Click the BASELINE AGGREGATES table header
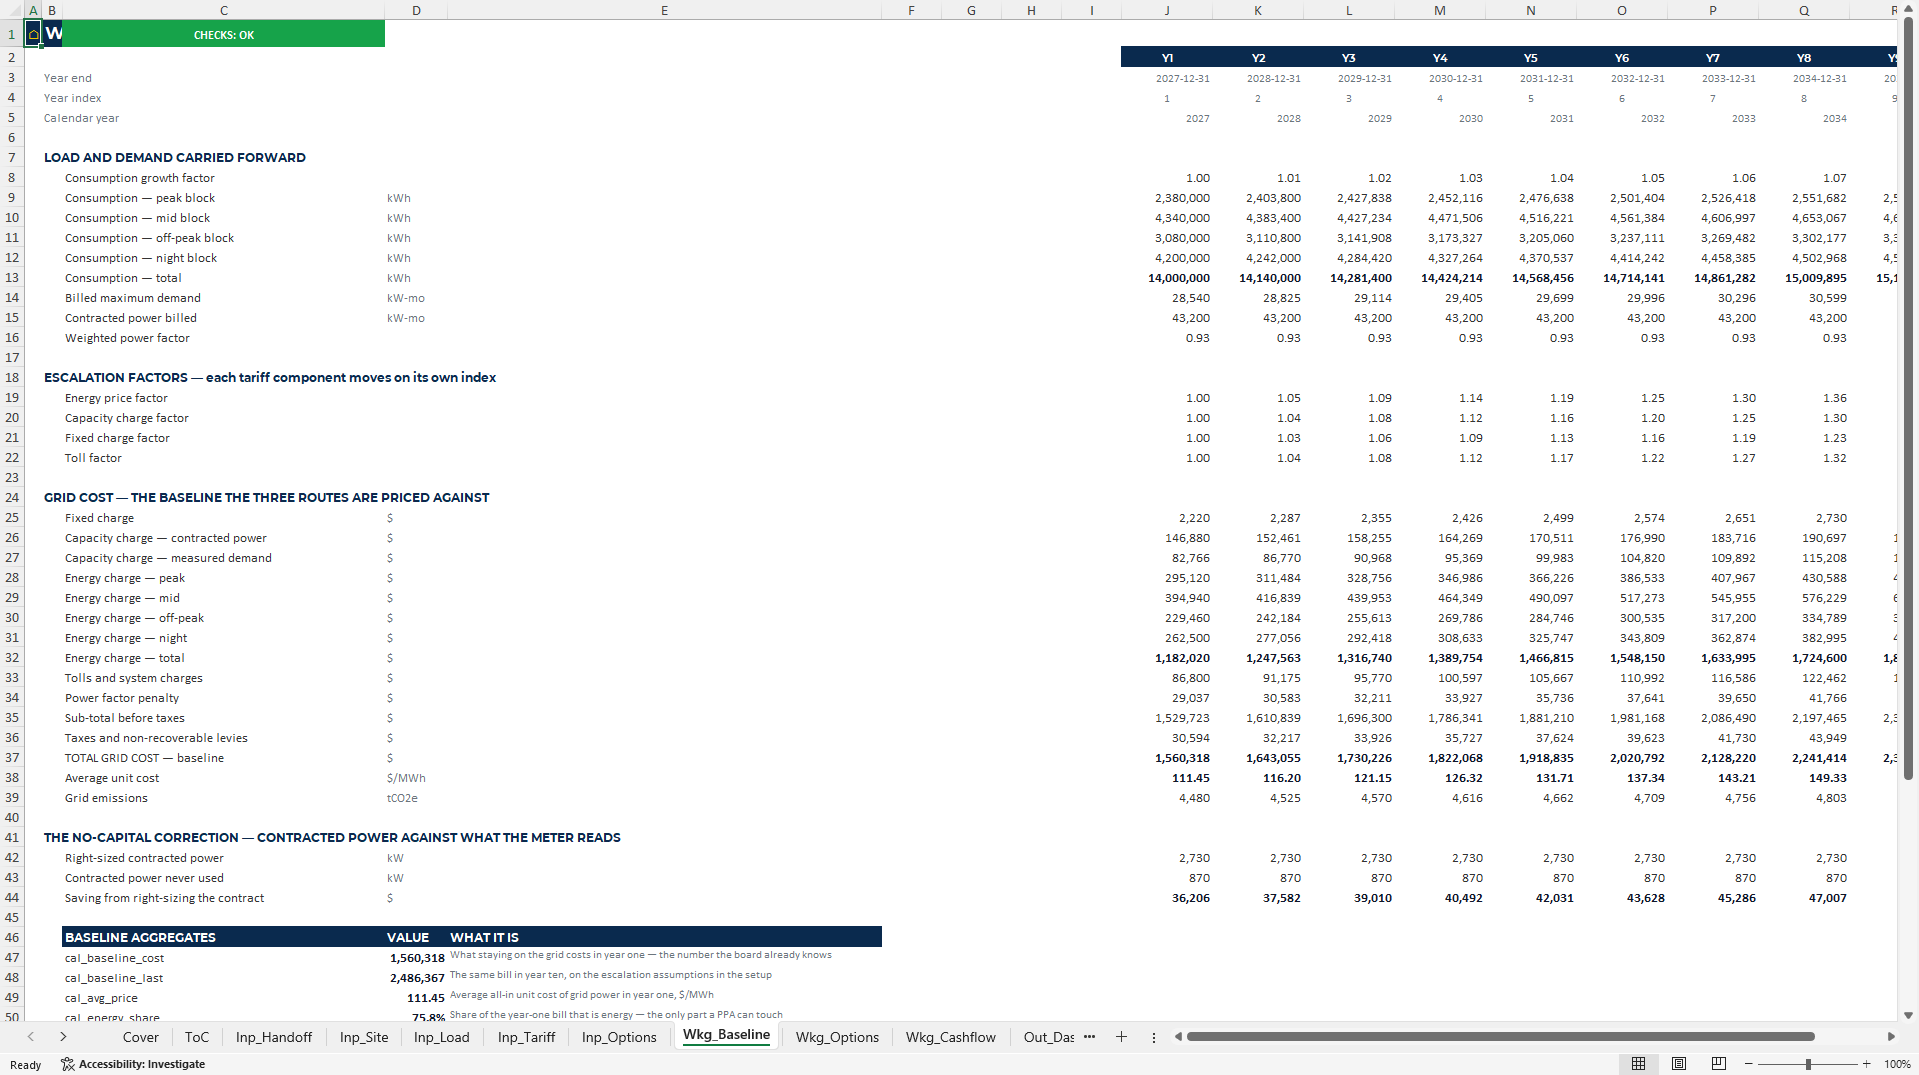The height and width of the screenshot is (1075, 1919). (x=140, y=938)
